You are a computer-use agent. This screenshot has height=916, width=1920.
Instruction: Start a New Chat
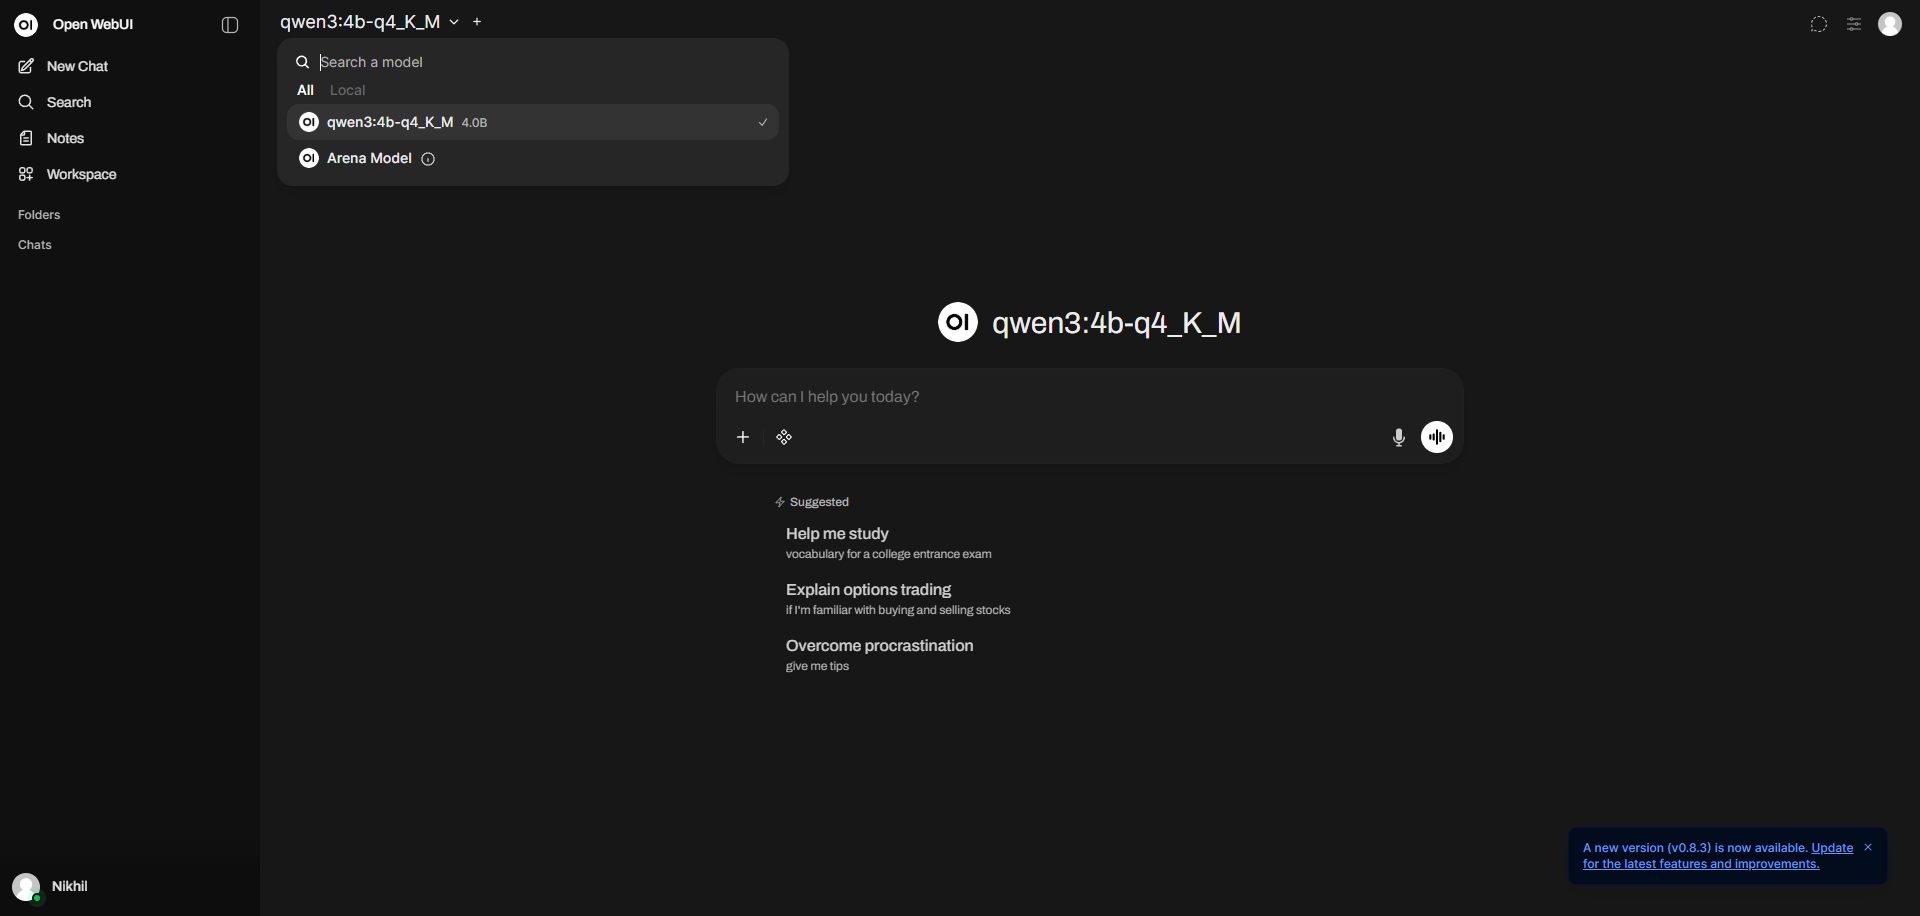point(129,66)
